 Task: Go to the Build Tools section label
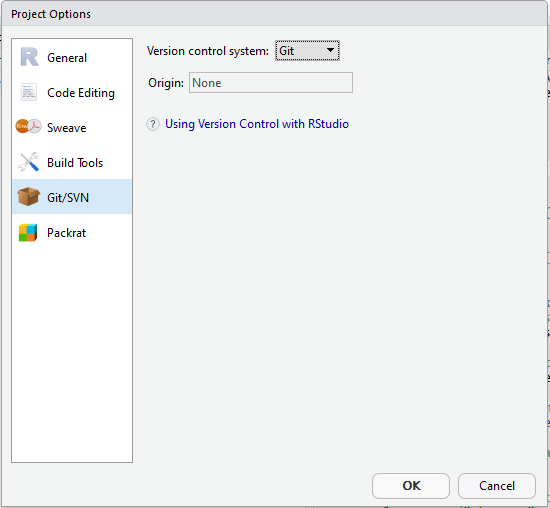coord(75,163)
